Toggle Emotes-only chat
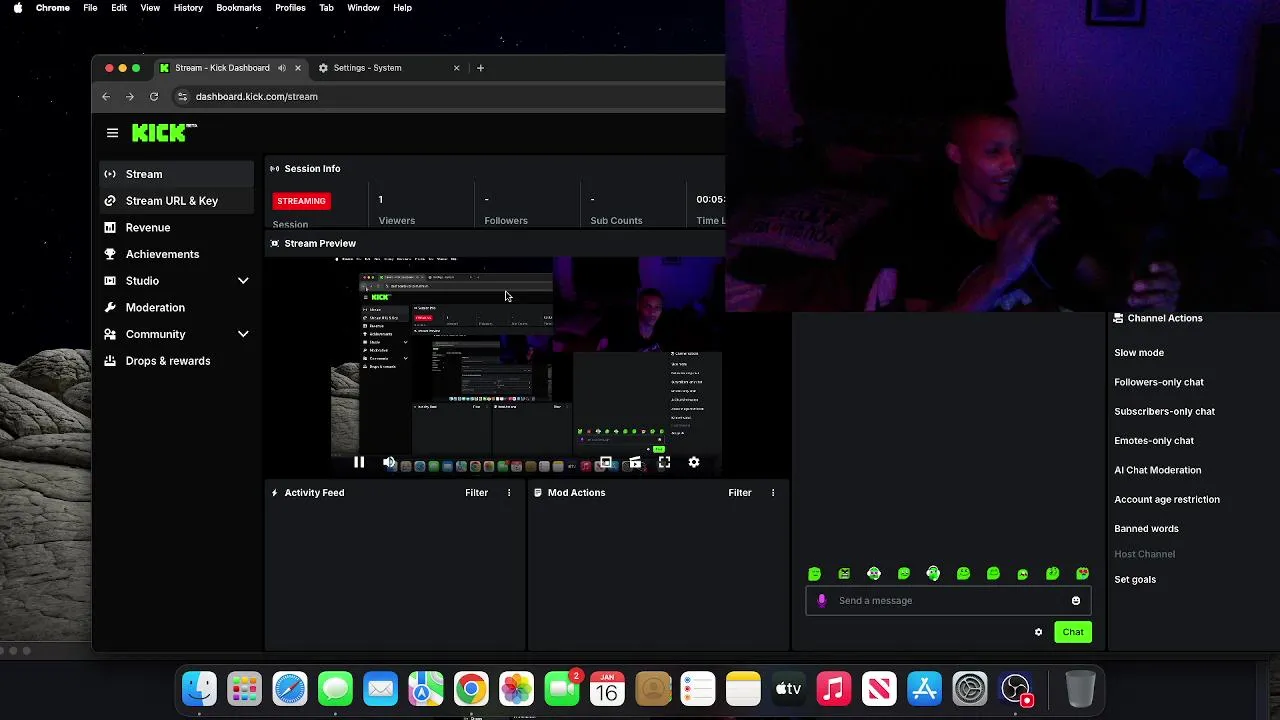 (x=1154, y=441)
